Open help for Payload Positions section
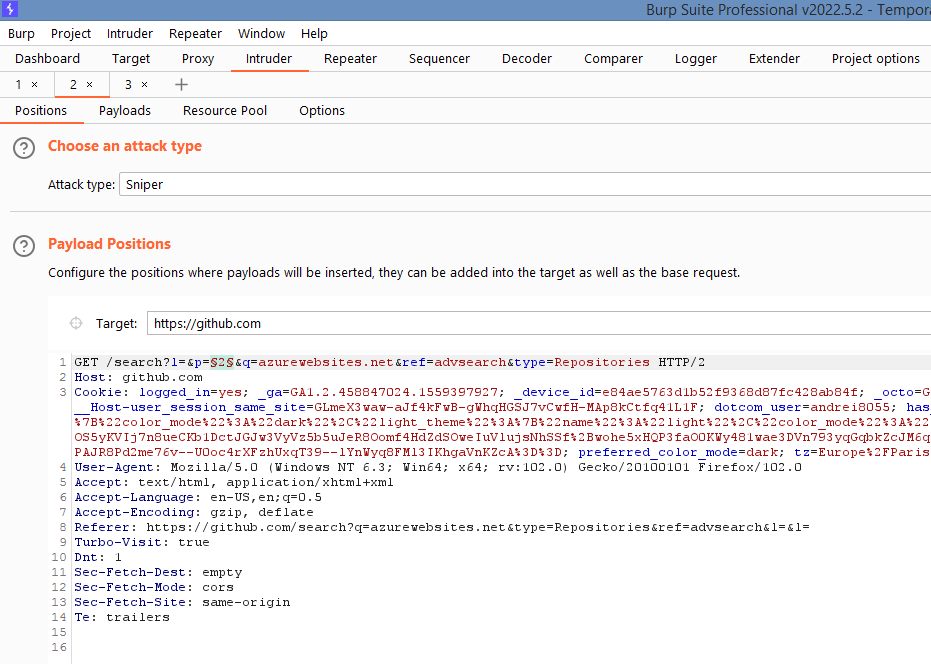 [24, 246]
